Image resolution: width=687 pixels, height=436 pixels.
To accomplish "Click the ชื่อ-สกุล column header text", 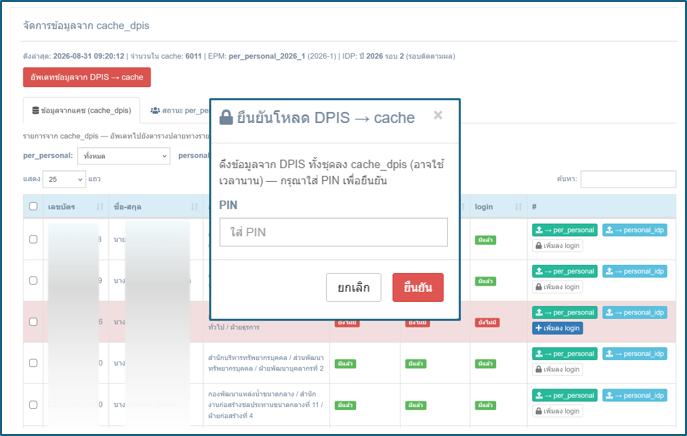I will (x=127, y=207).
